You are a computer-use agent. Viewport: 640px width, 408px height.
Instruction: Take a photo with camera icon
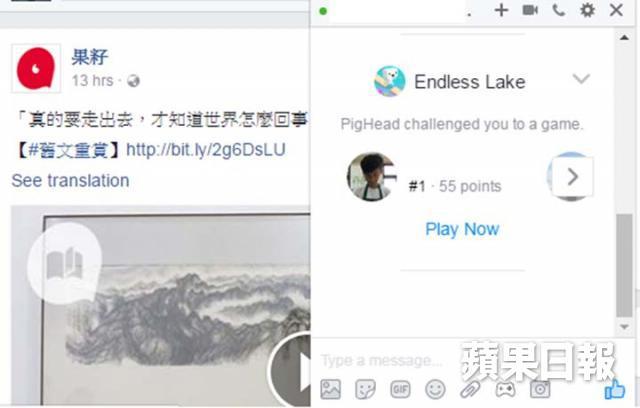(540, 389)
